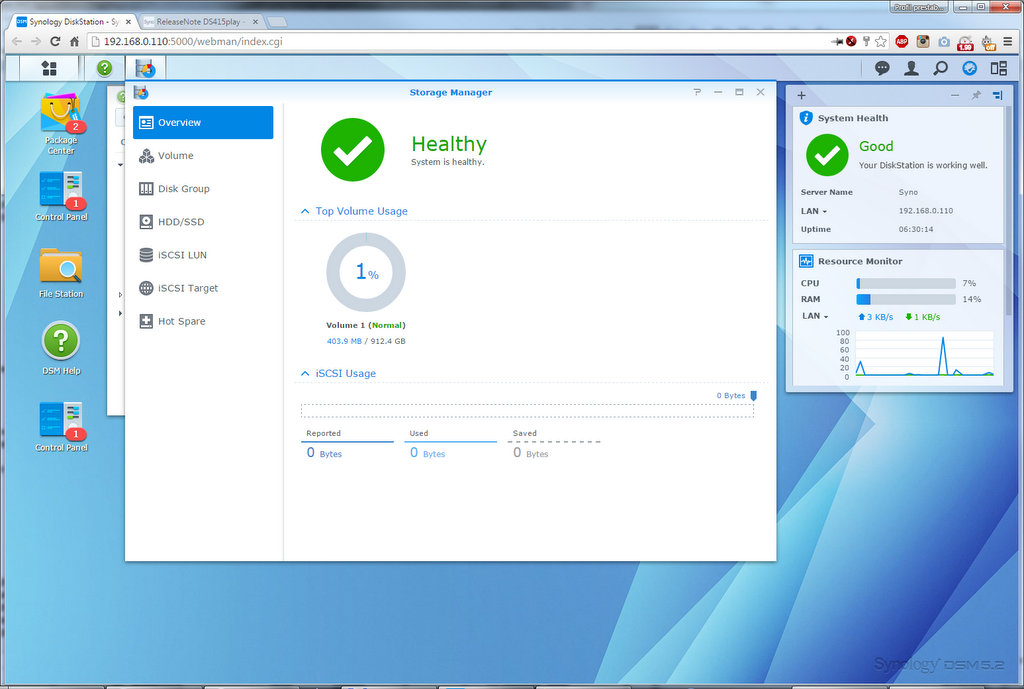
Task: Switch to ReleaseNote DS415play browser tab
Action: (x=199, y=22)
